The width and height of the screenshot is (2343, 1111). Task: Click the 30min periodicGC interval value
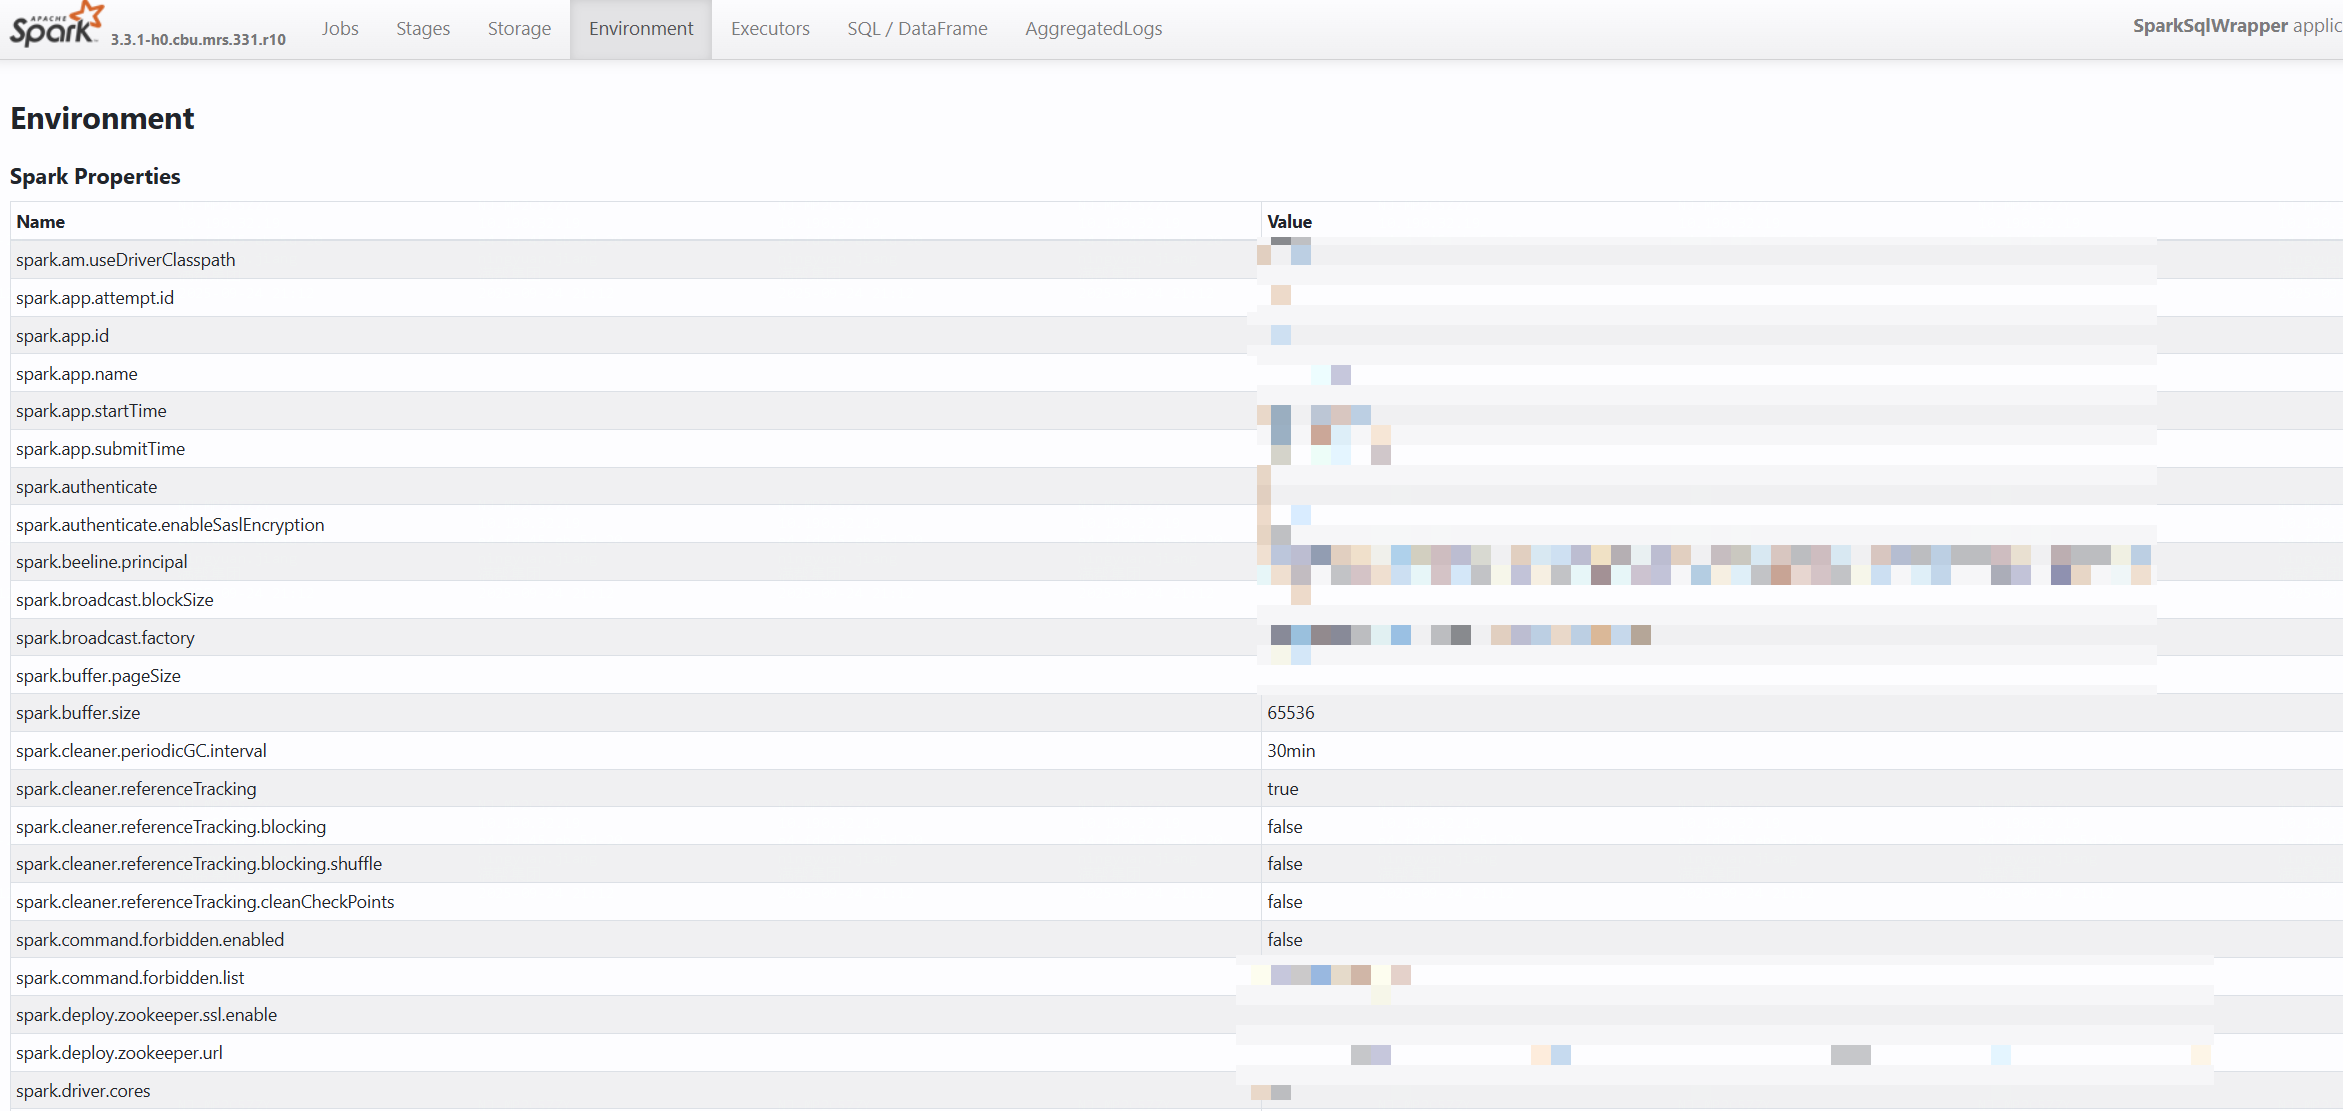click(x=1291, y=751)
